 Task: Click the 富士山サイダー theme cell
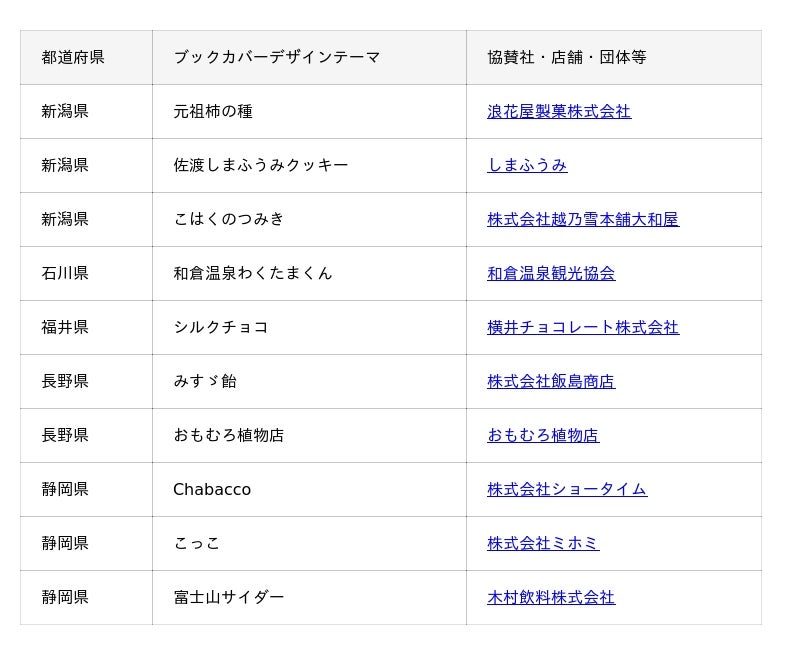point(229,598)
